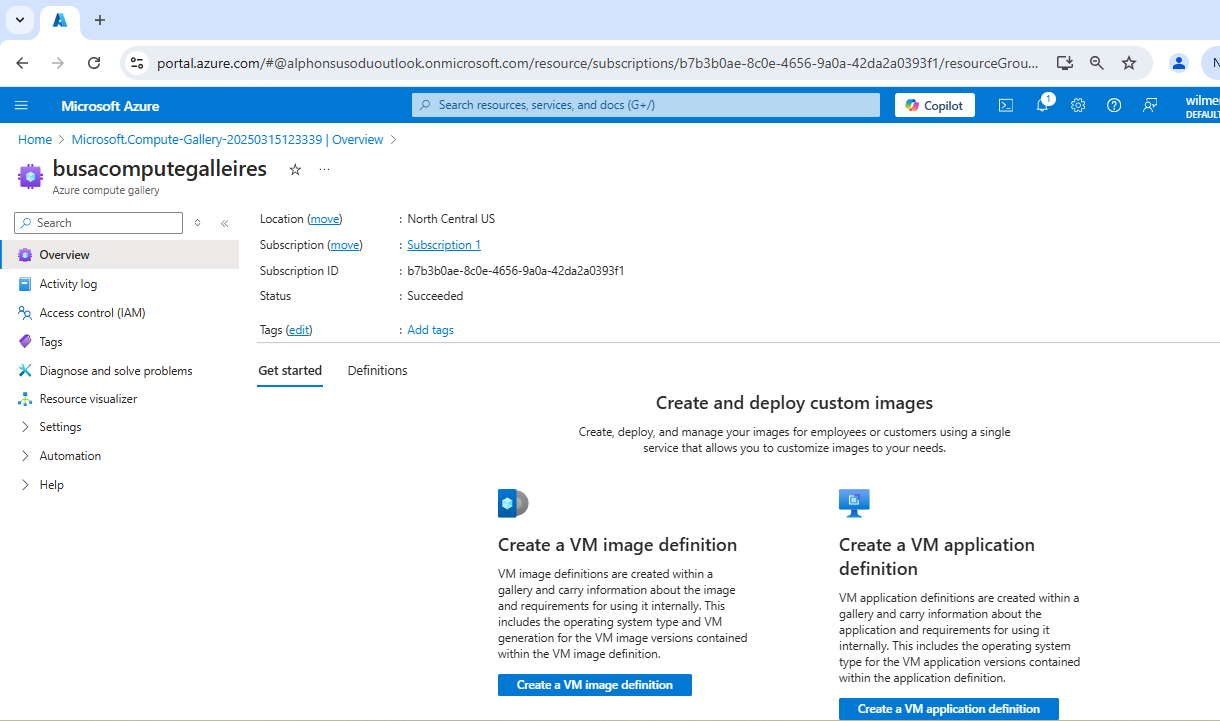Bookmark this page with the star icon
This screenshot has width=1220, height=721.
pos(1129,63)
